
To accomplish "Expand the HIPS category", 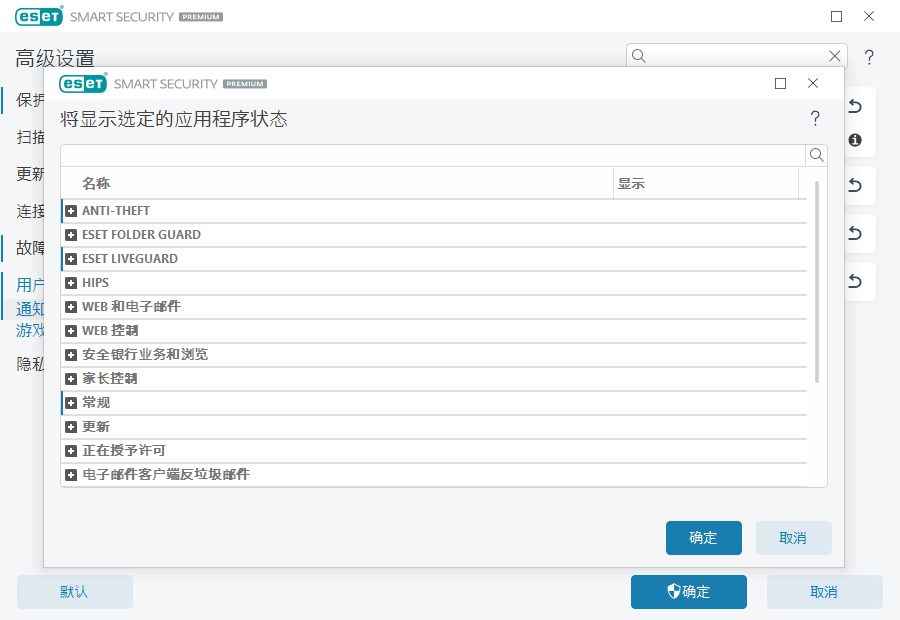I will (x=71, y=283).
